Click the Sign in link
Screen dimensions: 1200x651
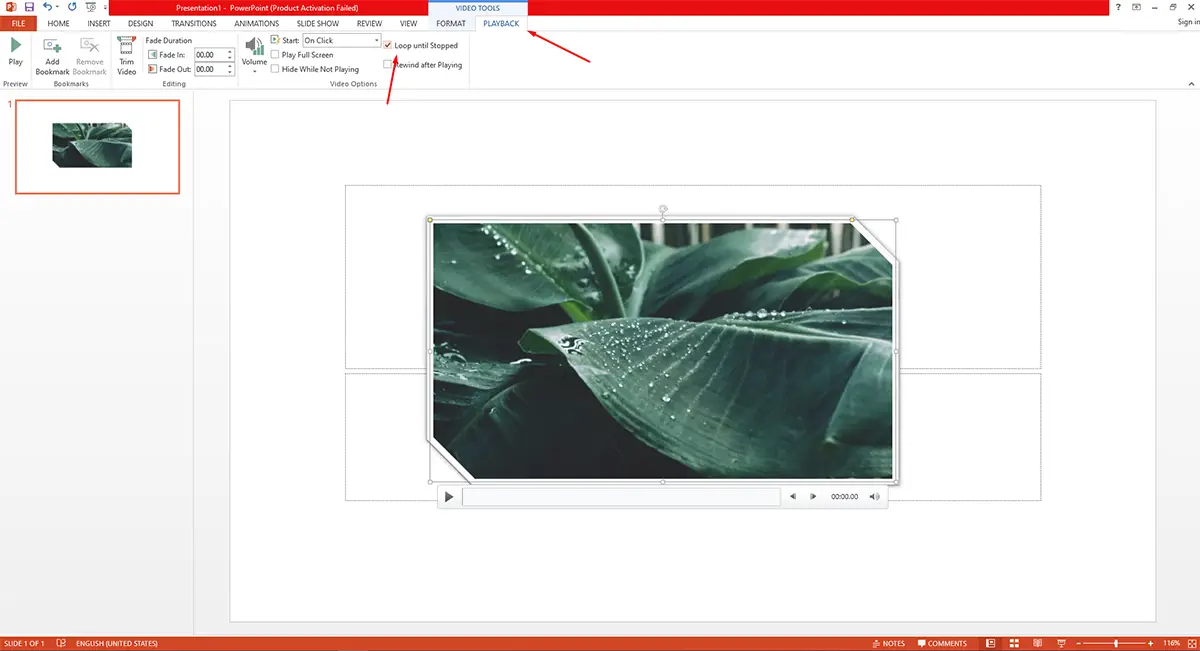1189,22
